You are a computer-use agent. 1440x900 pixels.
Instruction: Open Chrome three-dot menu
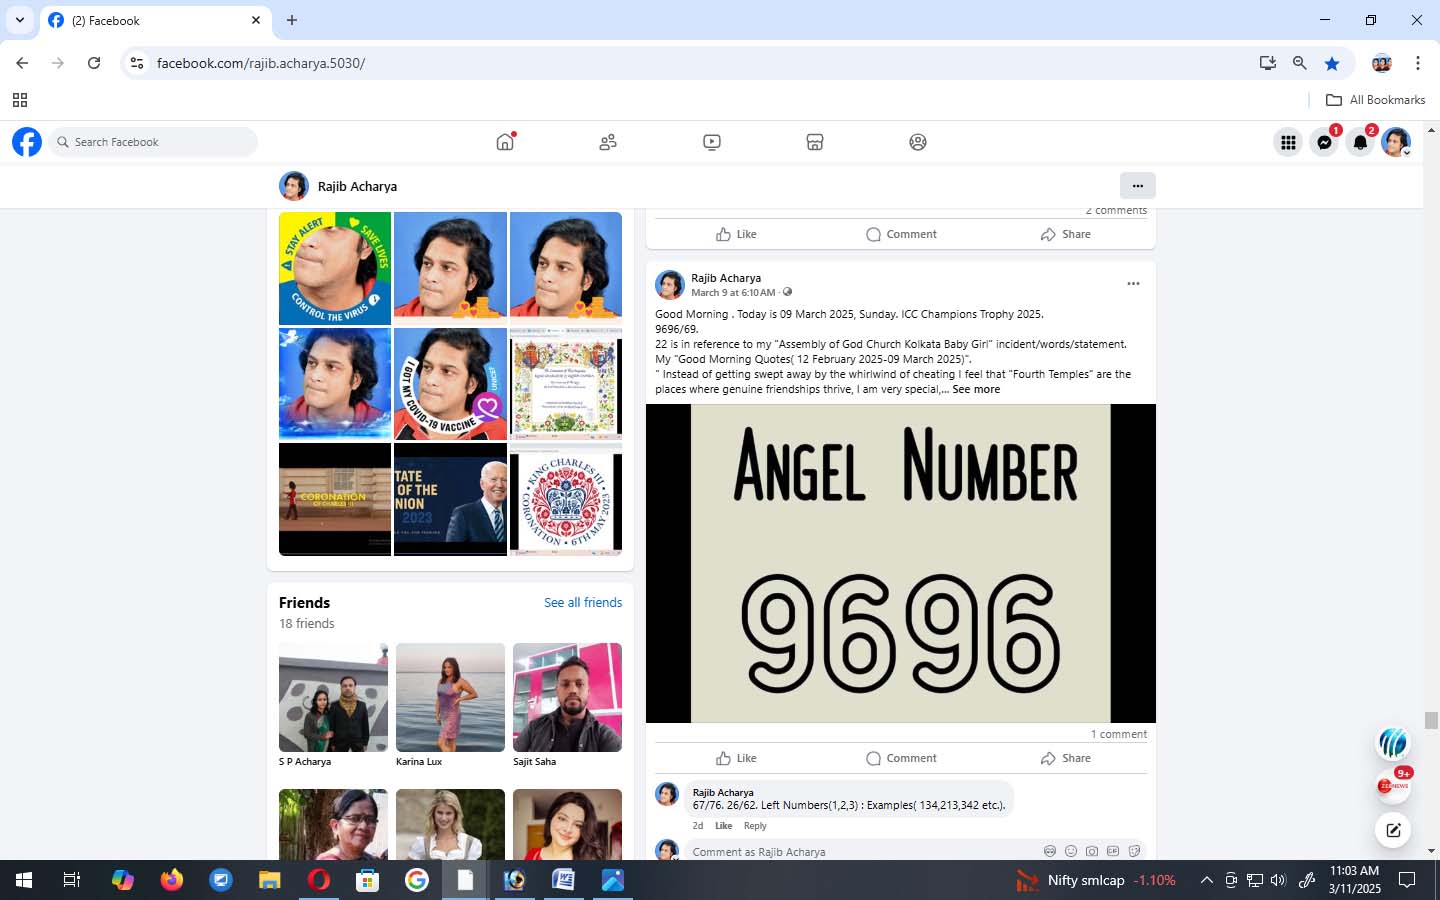pyautogui.click(x=1418, y=63)
